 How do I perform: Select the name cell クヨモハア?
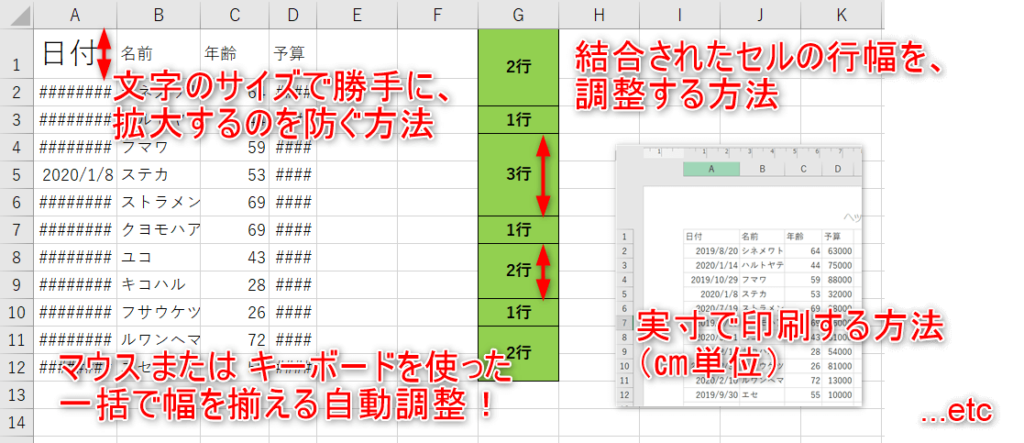[x=158, y=229]
